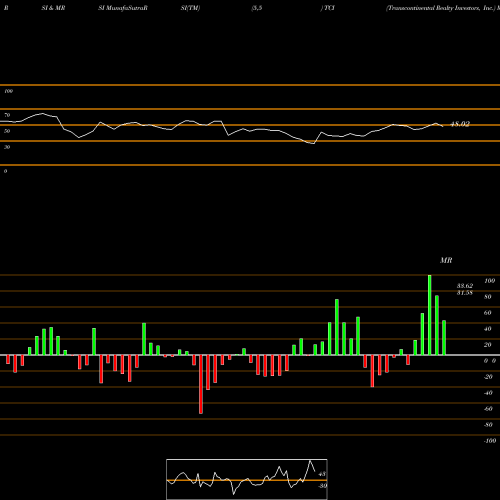Click the 30 level label on RSI axis
The image size is (500, 500).
coord(7,147)
